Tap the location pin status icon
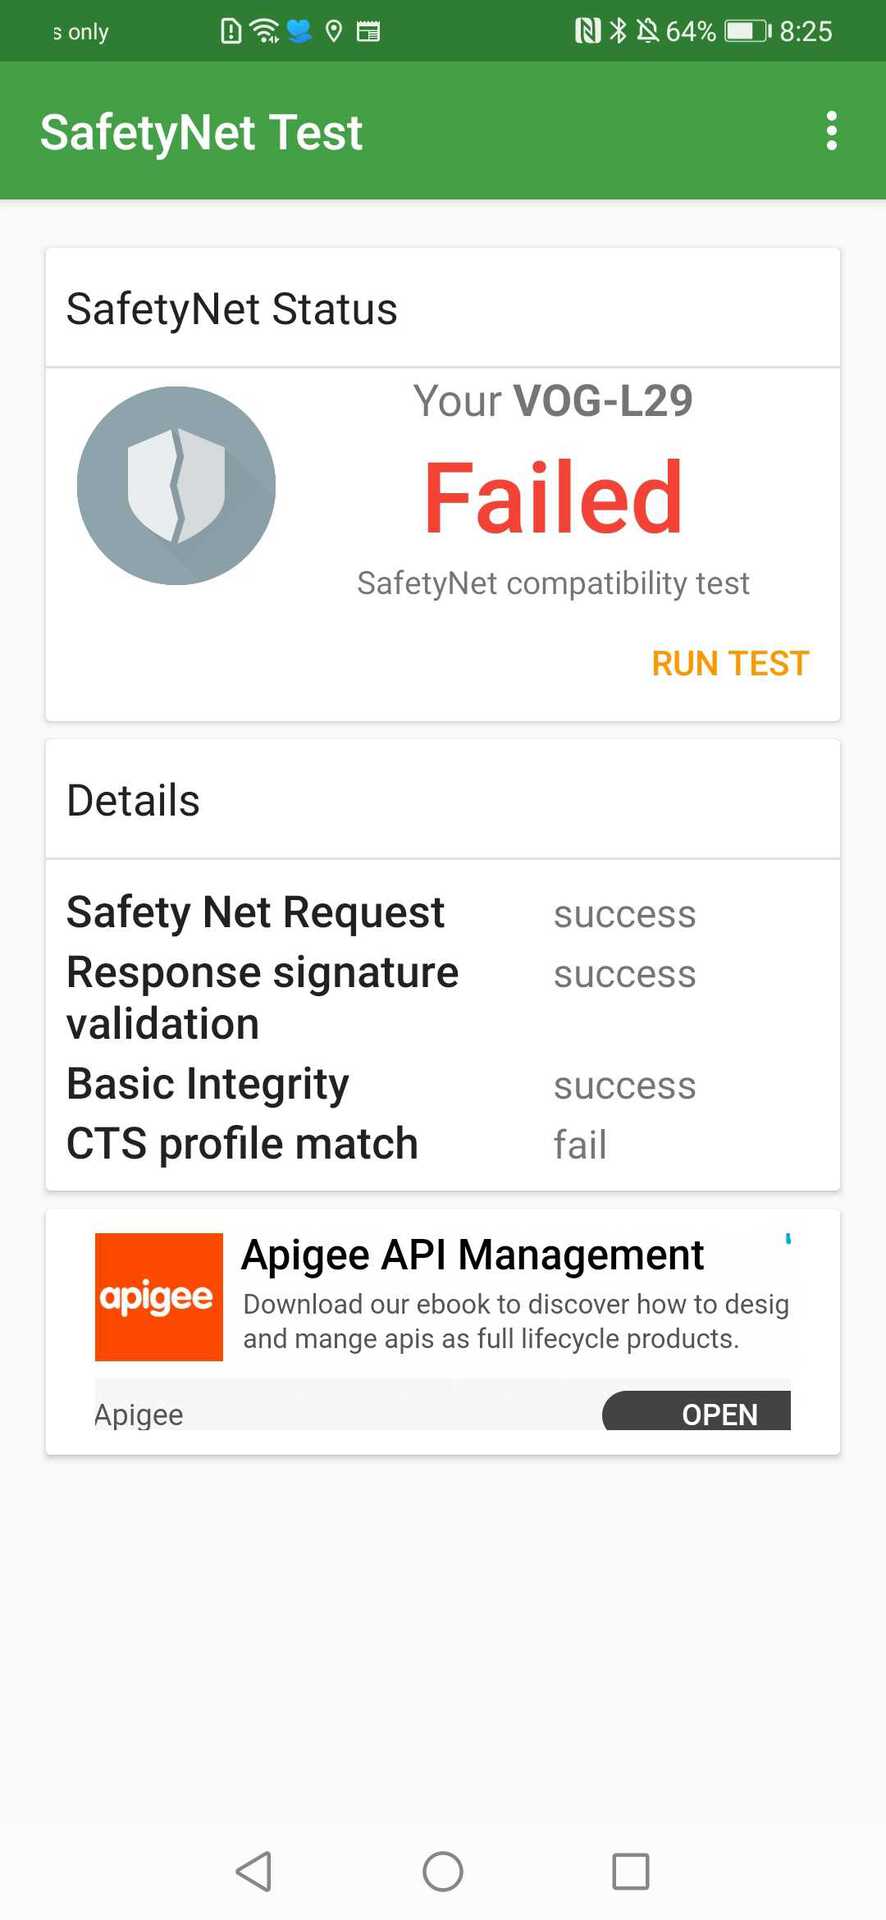The height and width of the screenshot is (1920, 886). point(334,31)
